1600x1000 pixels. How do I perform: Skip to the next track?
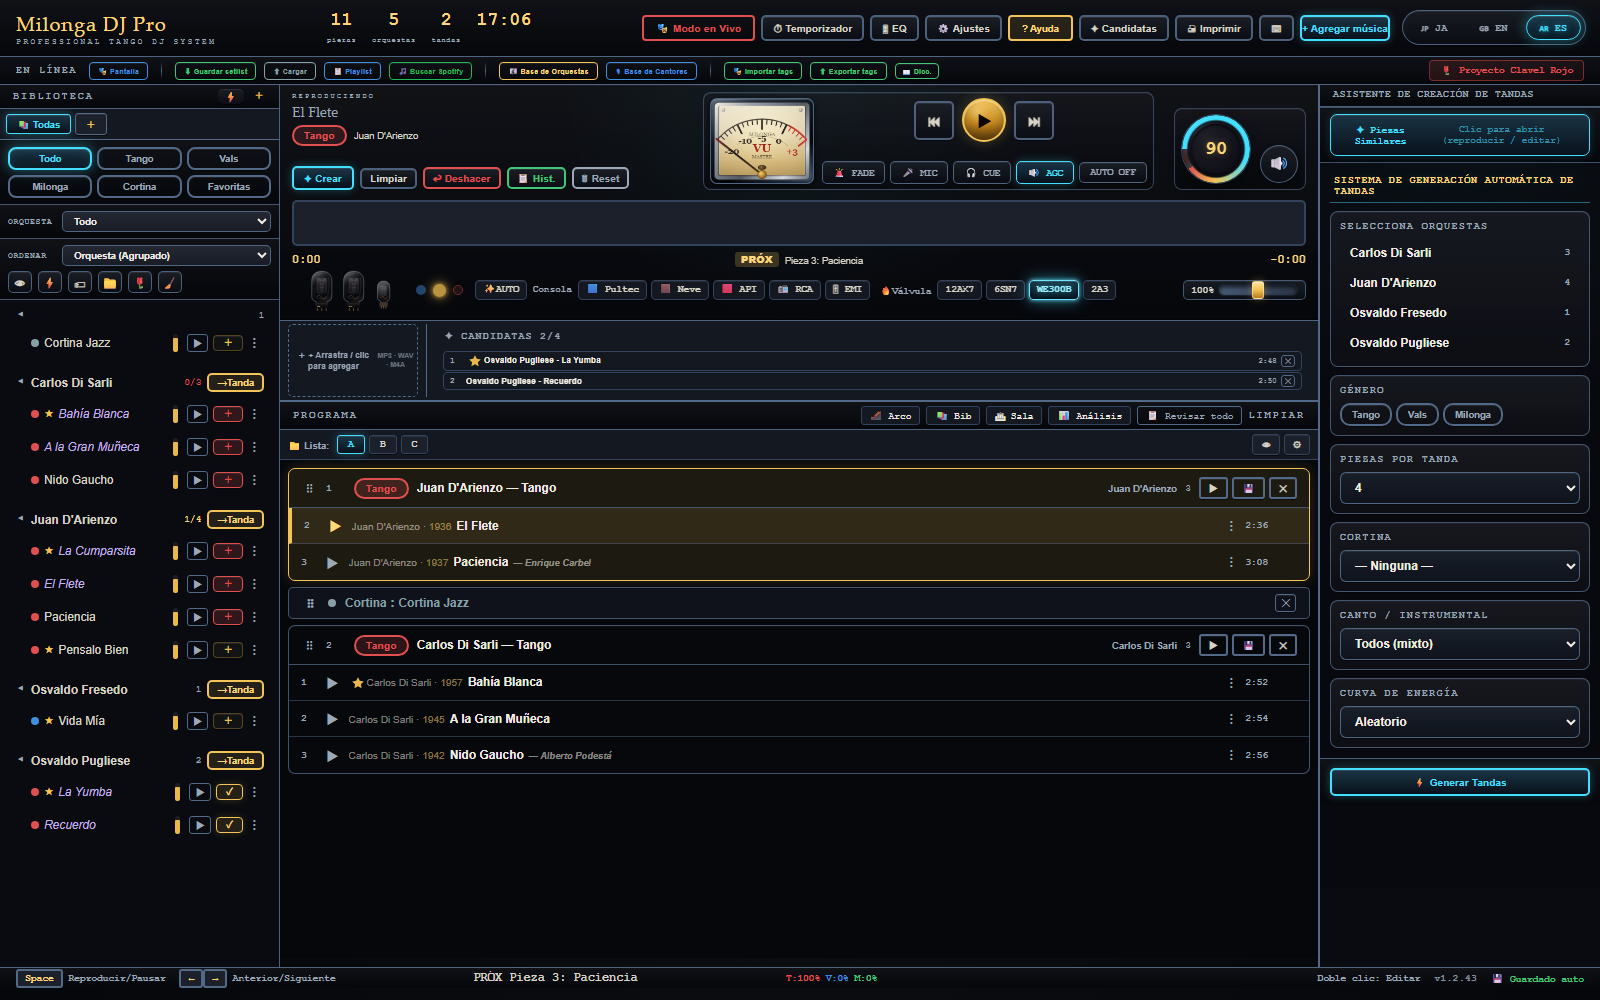pyautogui.click(x=1034, y=121)
